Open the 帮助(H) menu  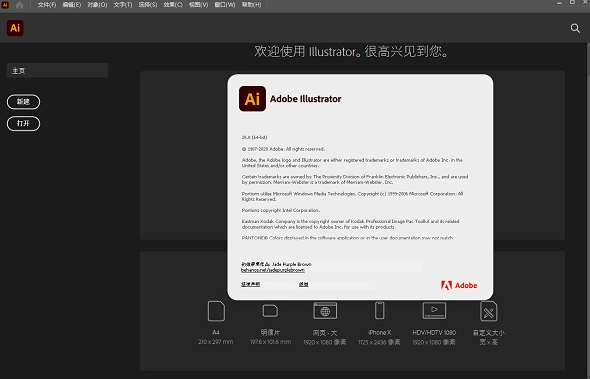point(251,5)
